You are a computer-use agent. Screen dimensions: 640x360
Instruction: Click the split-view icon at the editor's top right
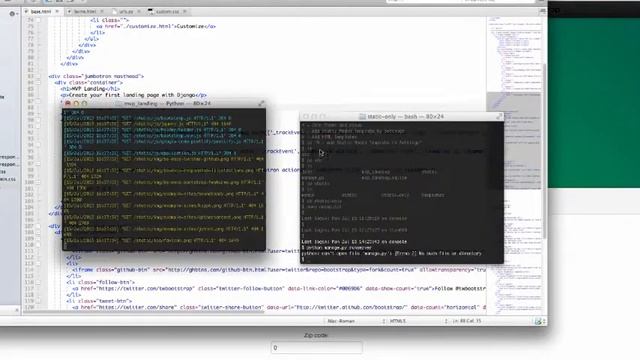point(542,11)
